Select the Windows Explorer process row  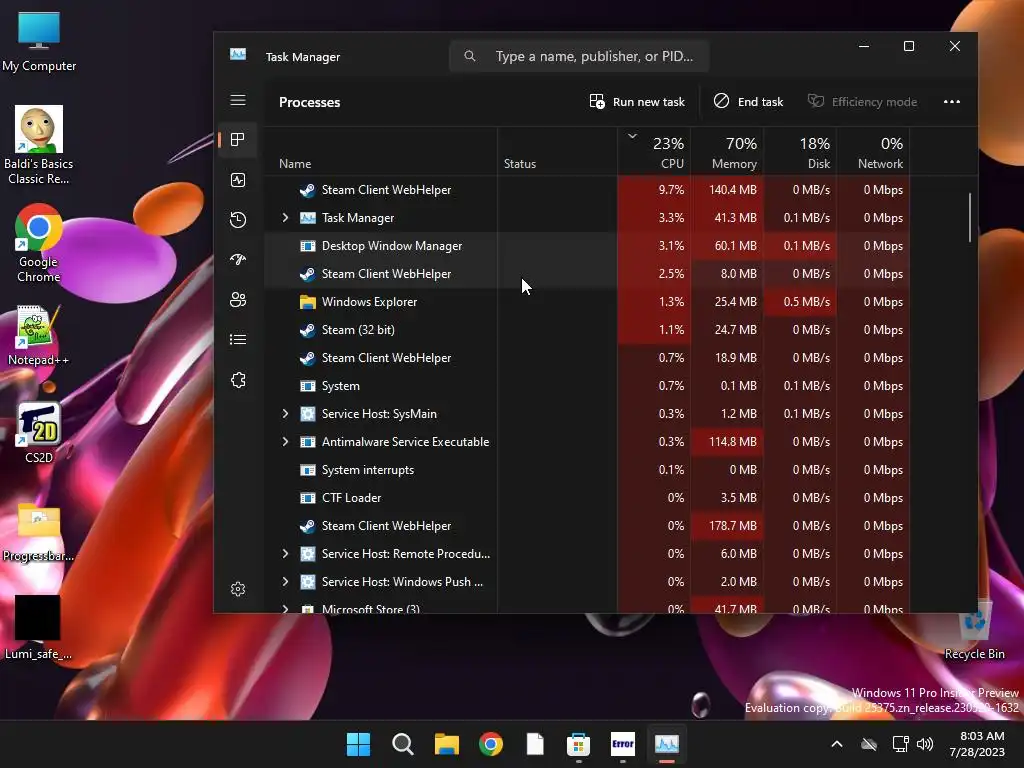(x=587, y=302)
